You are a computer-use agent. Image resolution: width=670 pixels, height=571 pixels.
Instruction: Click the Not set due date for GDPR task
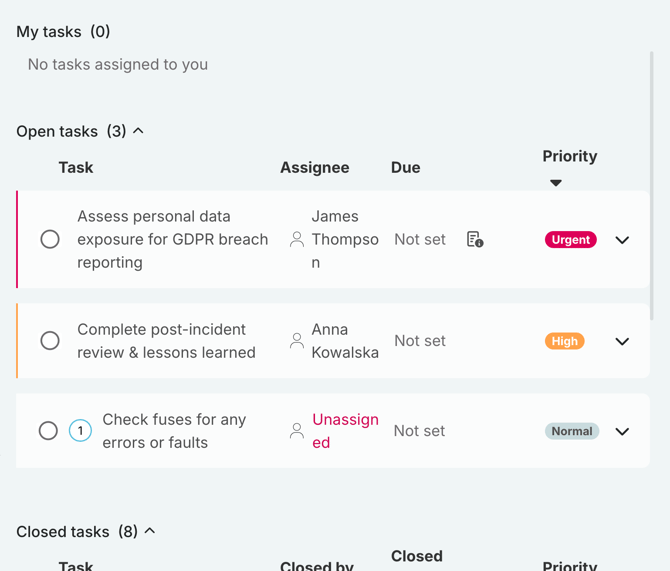[x=420, y=240]
